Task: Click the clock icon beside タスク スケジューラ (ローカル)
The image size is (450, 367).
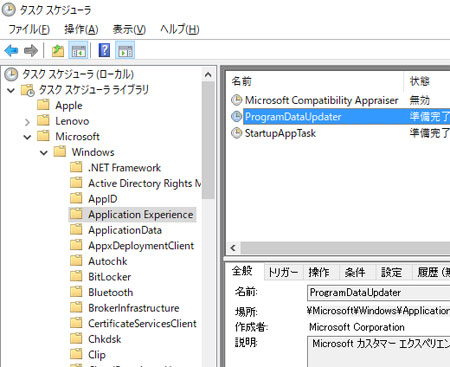Action: pos(11,74)
